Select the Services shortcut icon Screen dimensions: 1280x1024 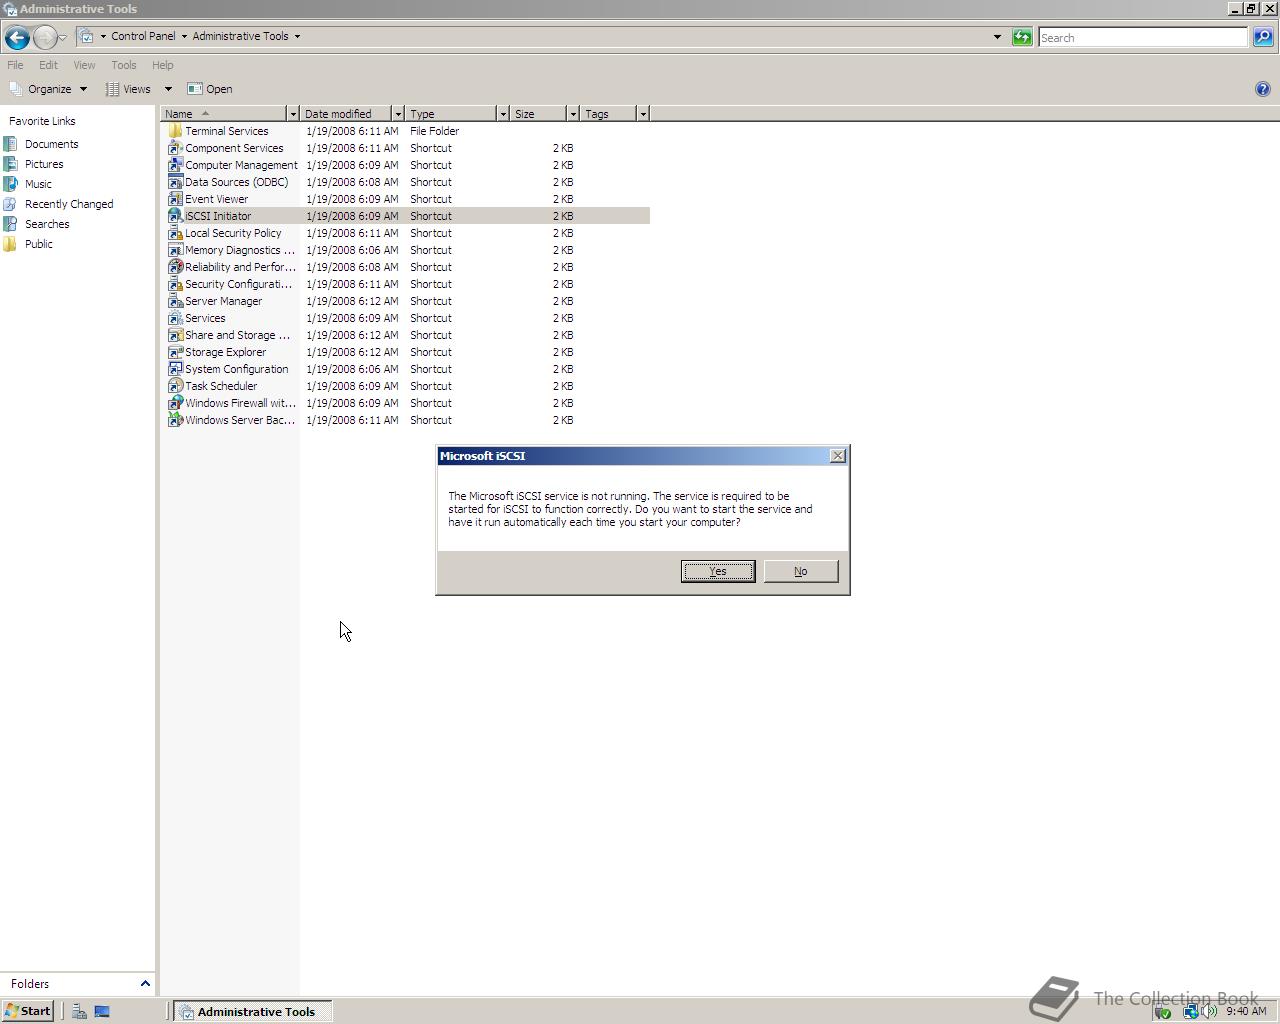[x=175, y=318]
